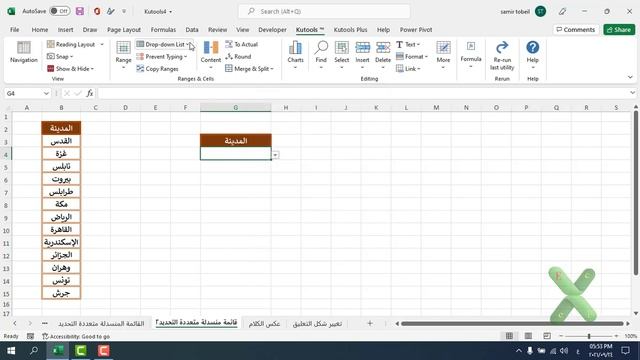This screenshot has width=640, height=360.
Task: Re-run the last utility
Action: click(x=502, y=55)
